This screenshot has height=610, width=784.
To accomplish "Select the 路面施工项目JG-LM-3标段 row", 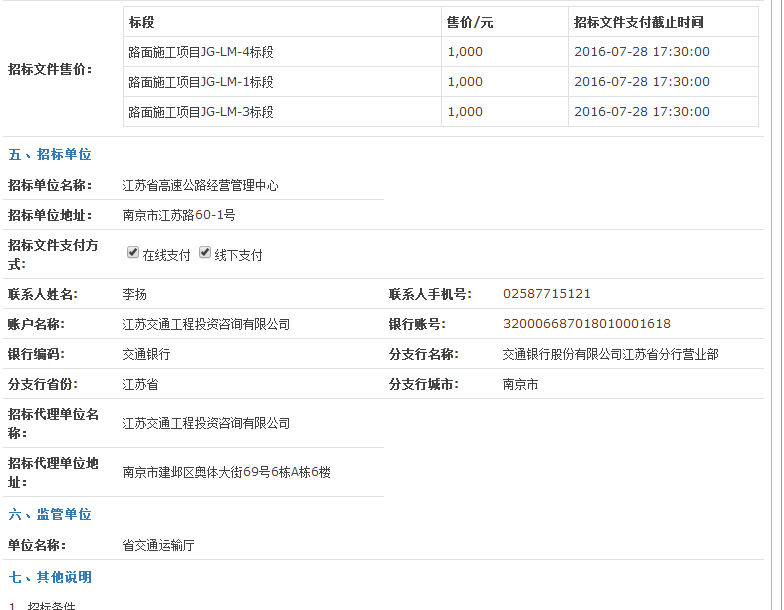I will (x=201, y=112).
